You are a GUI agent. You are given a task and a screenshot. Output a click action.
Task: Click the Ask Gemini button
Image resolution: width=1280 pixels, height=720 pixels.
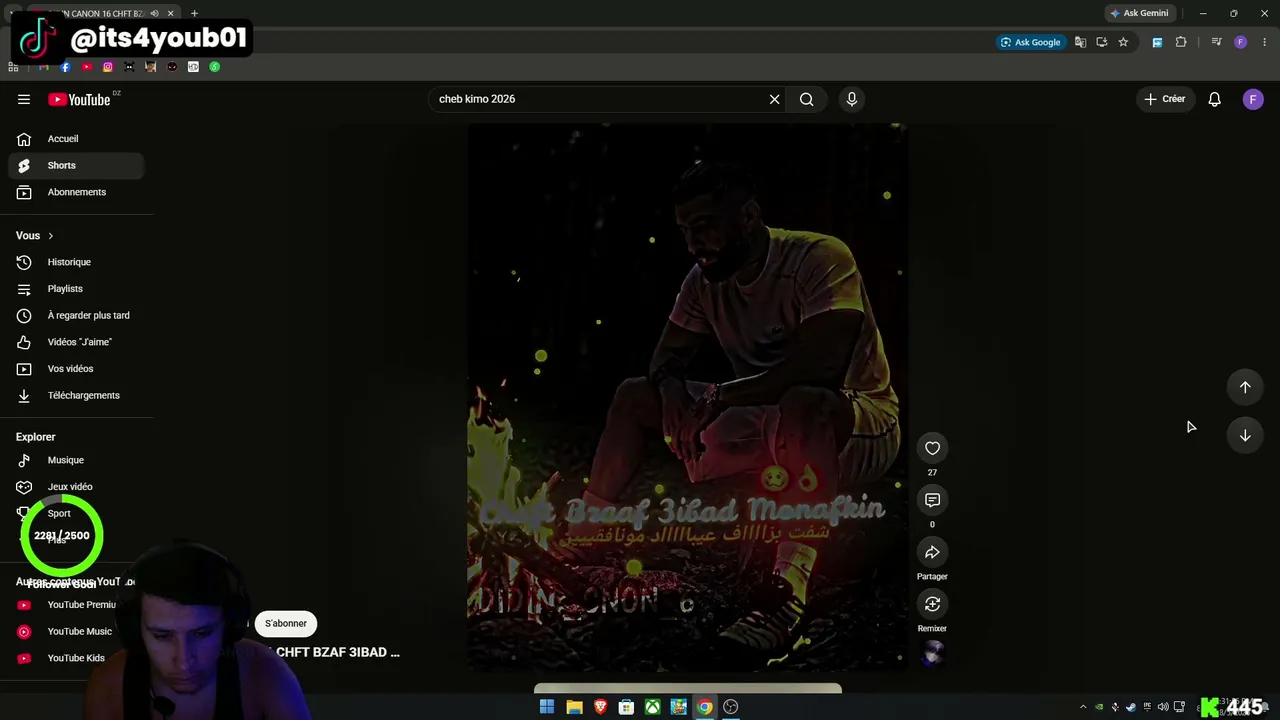[x=1139, y=14]
